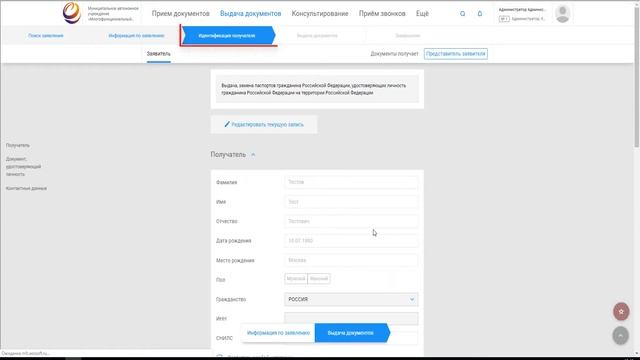Click the Фамилия input field
The width and height of the screenshot is (640, 360).
[x=351, y=182]
